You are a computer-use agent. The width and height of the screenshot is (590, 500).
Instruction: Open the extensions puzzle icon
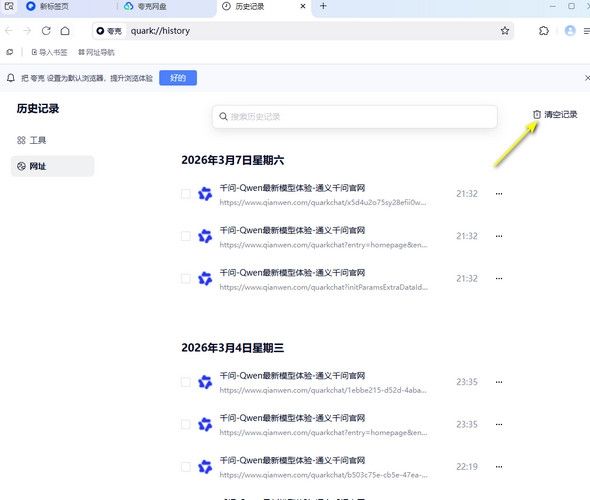pos(544,31)
